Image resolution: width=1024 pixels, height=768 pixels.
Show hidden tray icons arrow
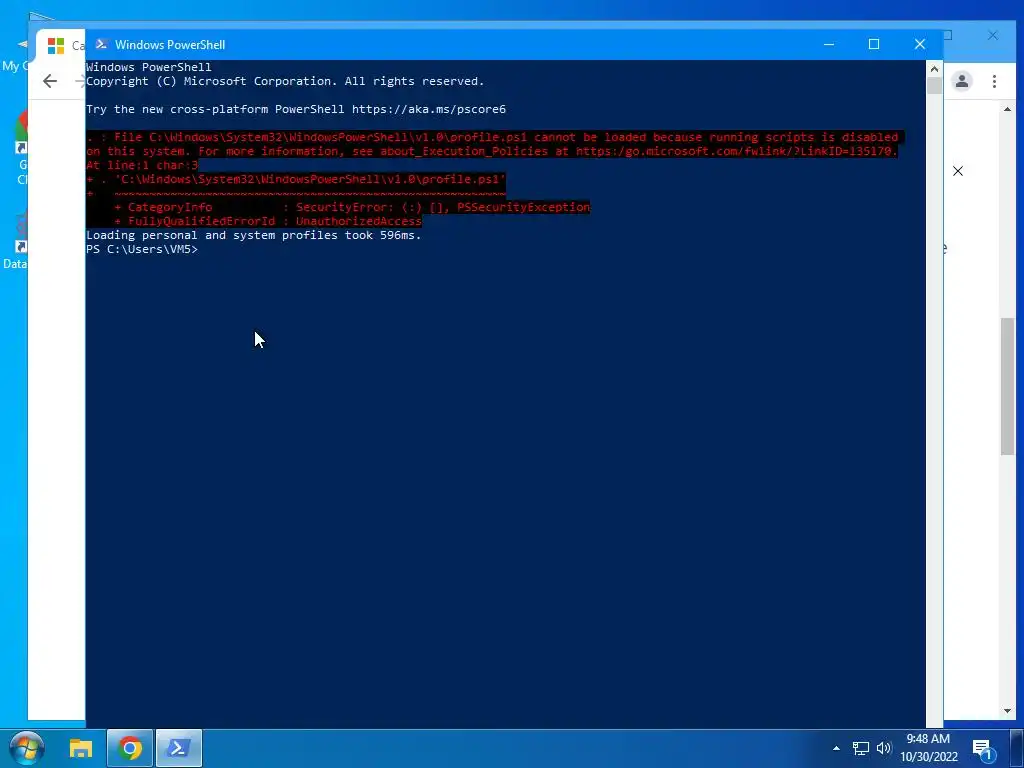(x=836, y=748)
